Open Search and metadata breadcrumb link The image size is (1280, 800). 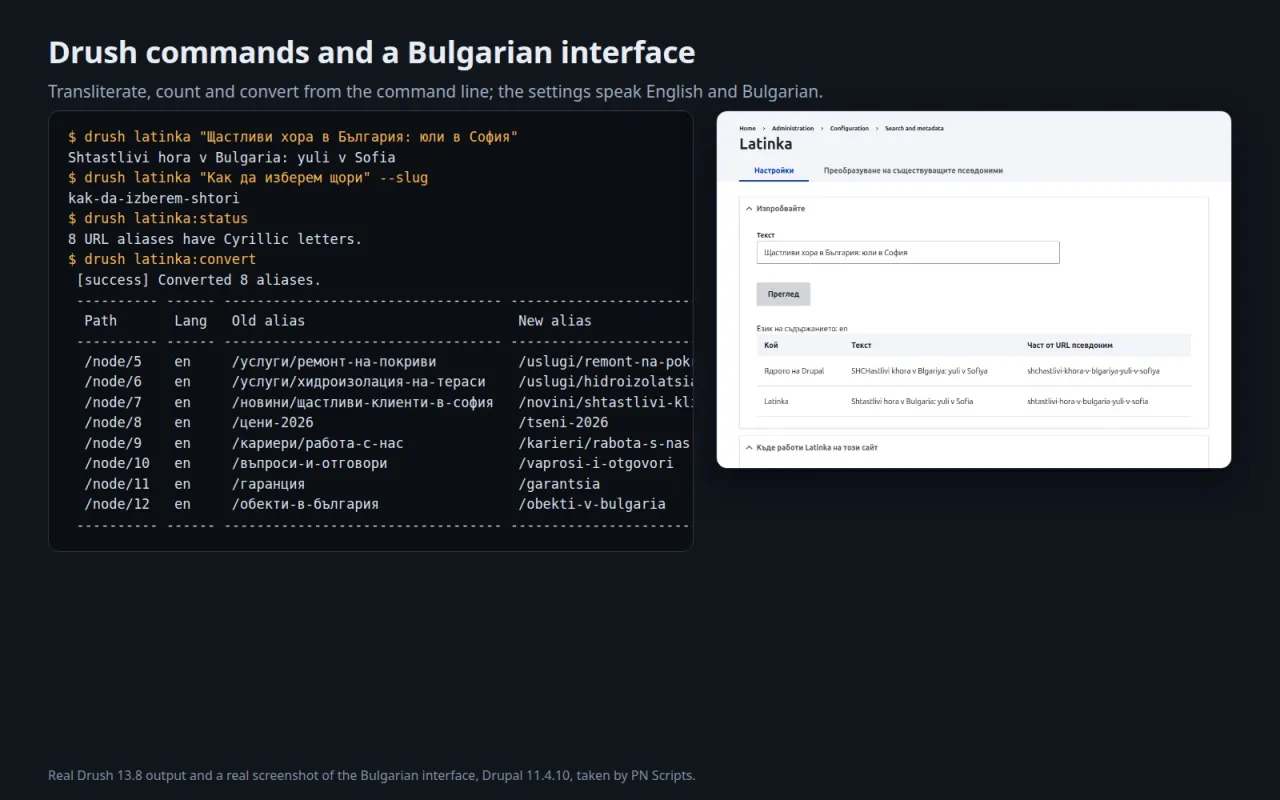914,129
